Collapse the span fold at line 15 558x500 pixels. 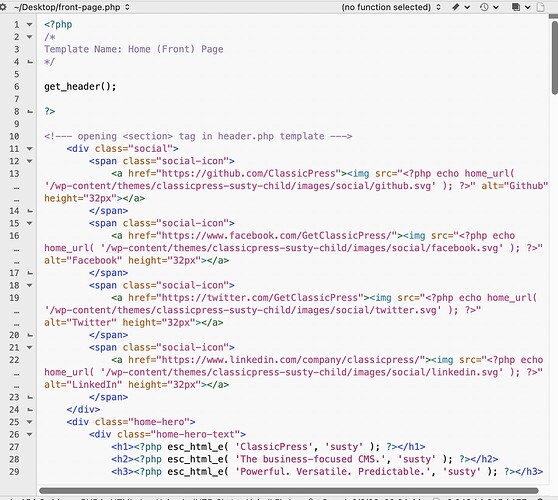click(30, 223)
